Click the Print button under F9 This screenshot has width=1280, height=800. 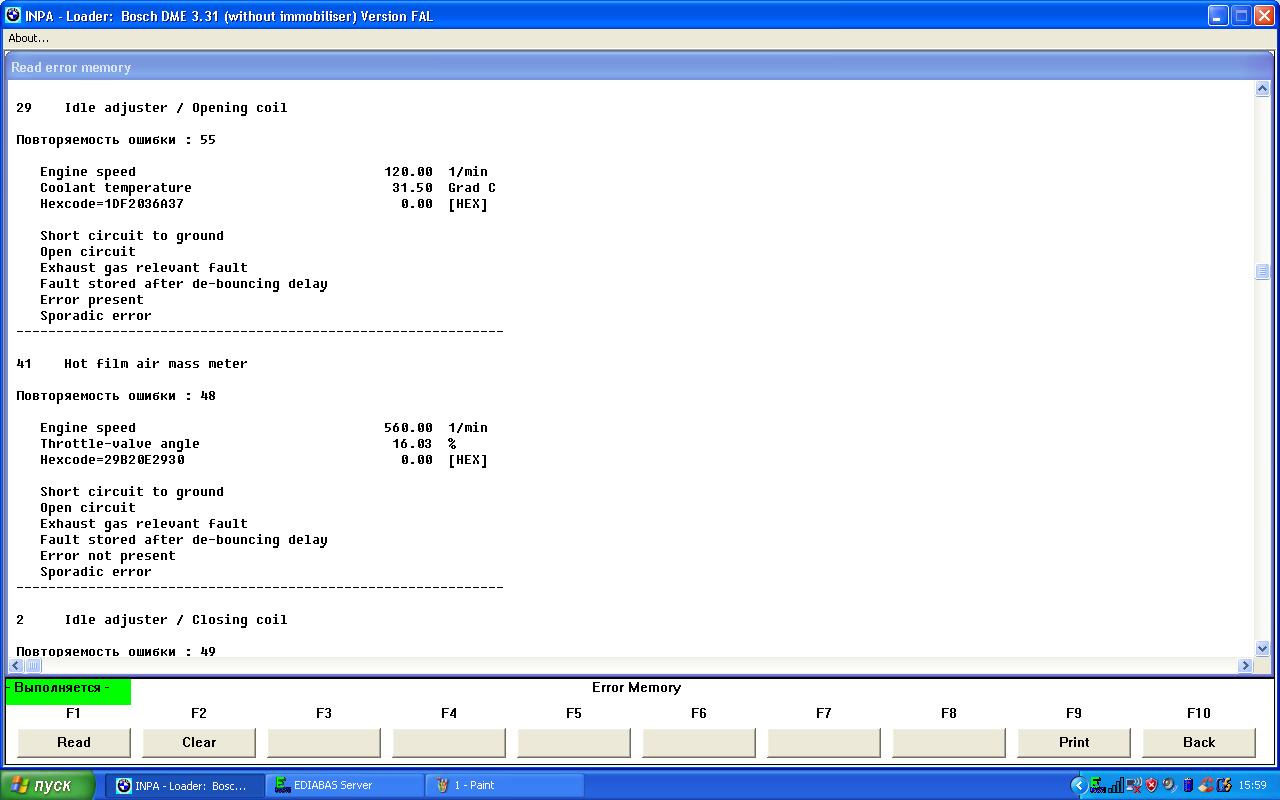click(1074, 742)
